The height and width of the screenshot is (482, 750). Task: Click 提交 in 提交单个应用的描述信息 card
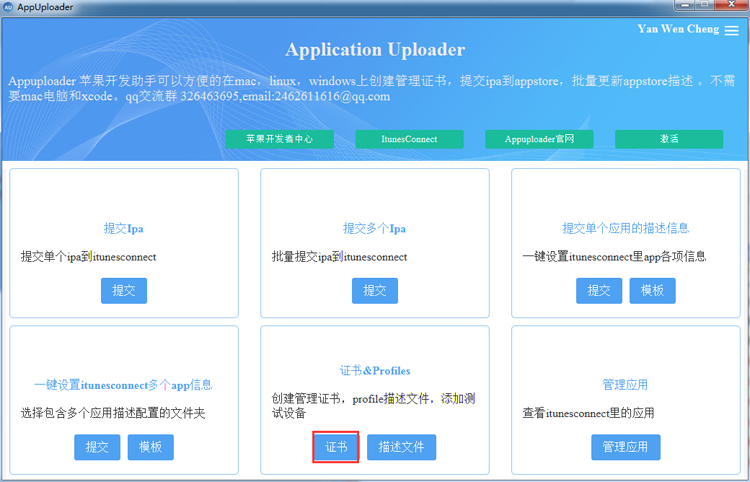point(599,291)
